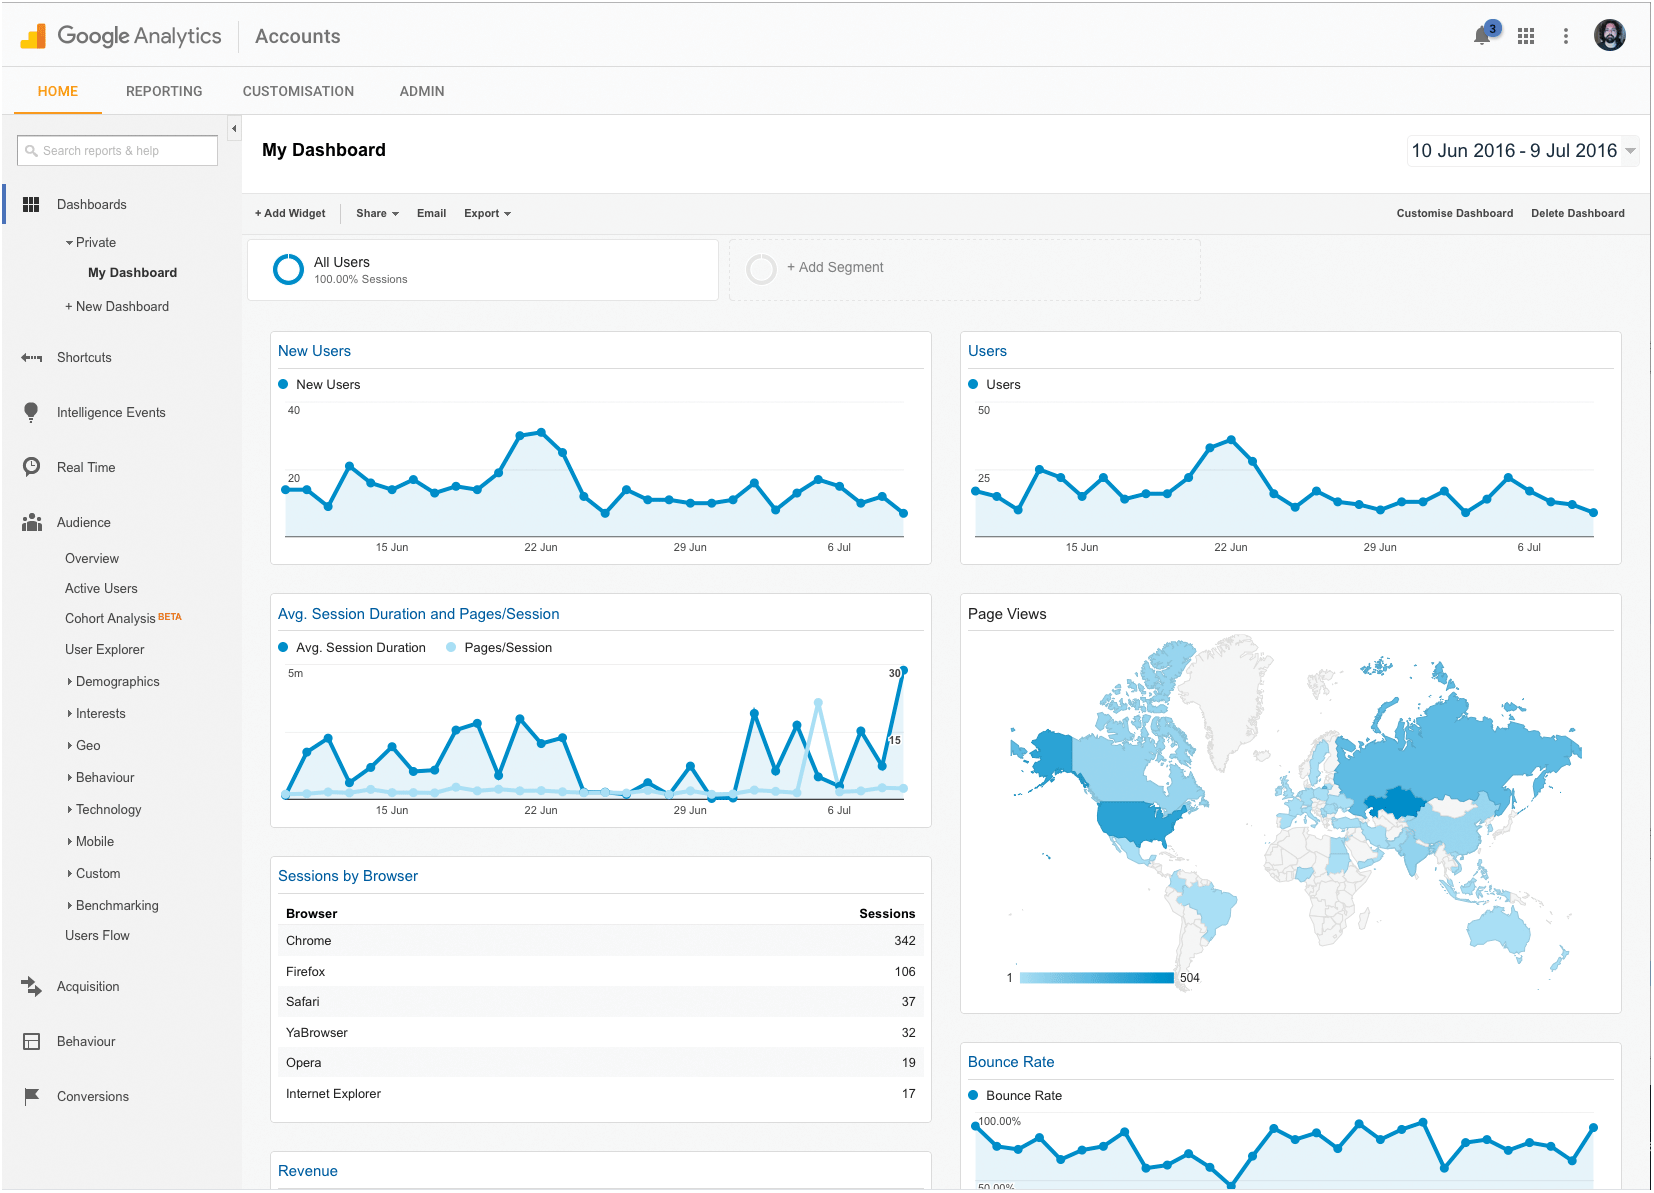Switch to the Reporting tab

[x=164, y=91]
